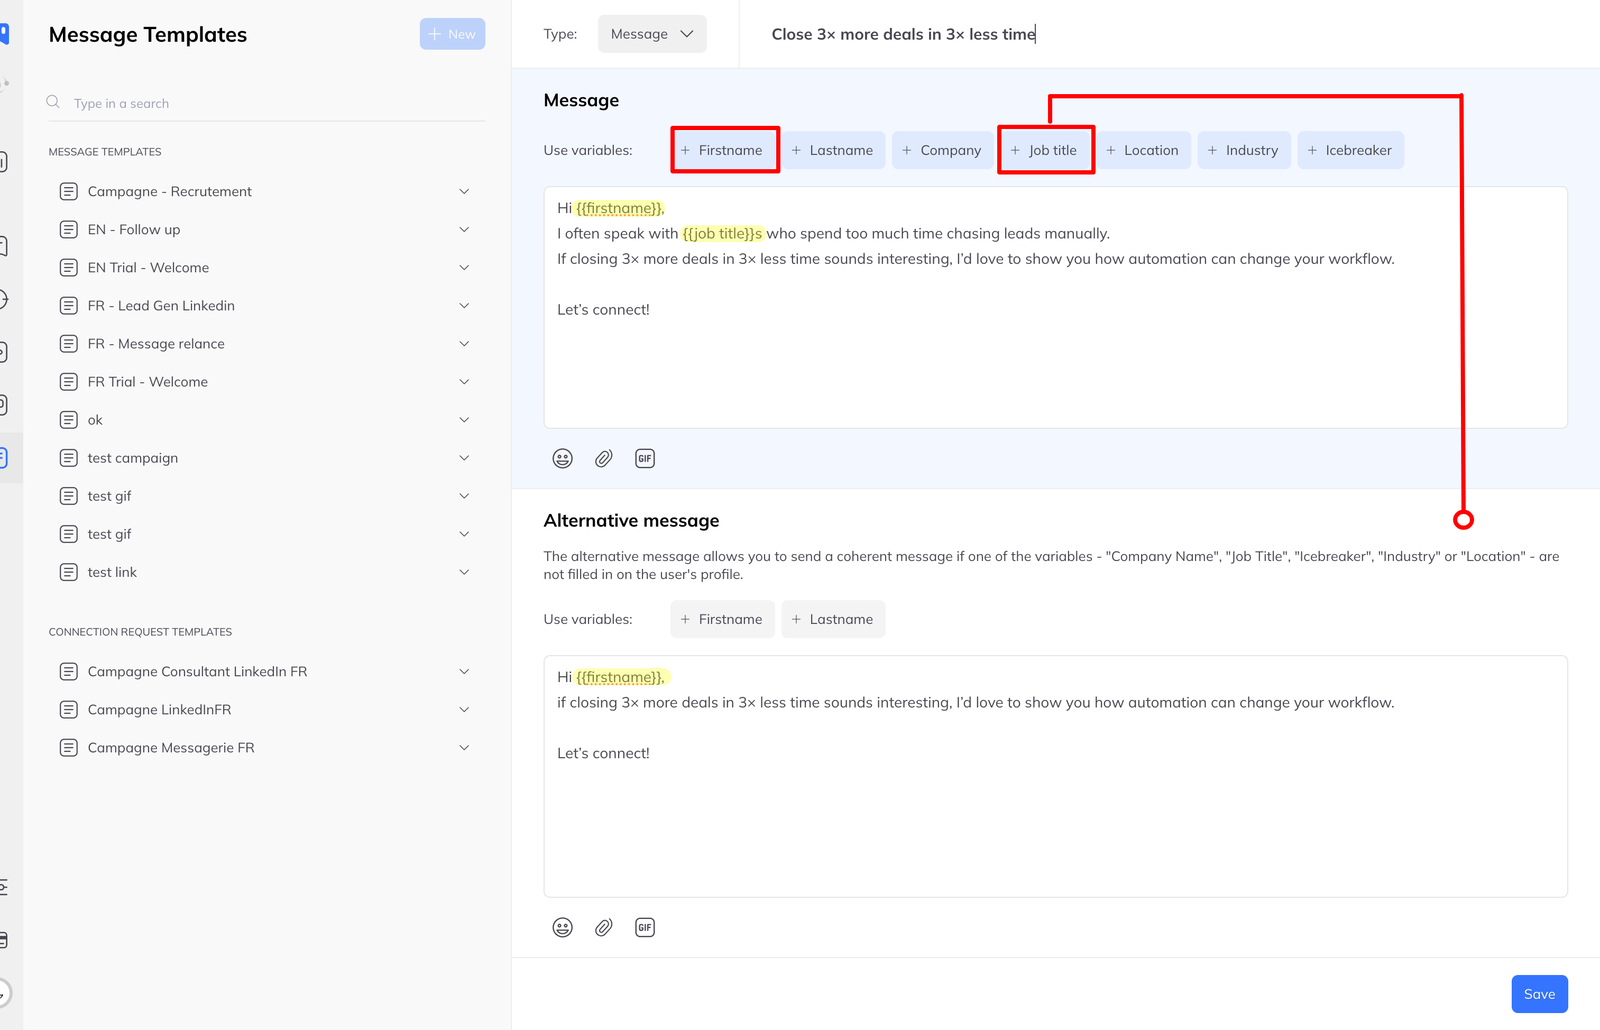
Task: Open emoji picker for the Alternative message
Action: 563,927
